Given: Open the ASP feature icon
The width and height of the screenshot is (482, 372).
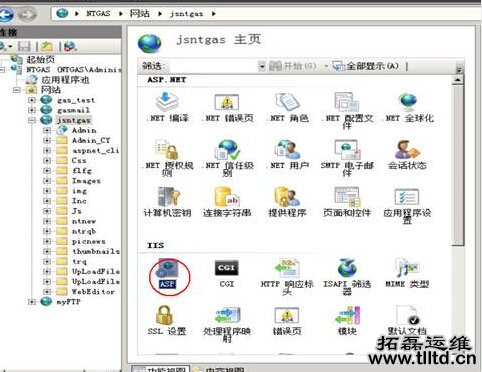Looking at the screenshot, I should coord(168,274).
